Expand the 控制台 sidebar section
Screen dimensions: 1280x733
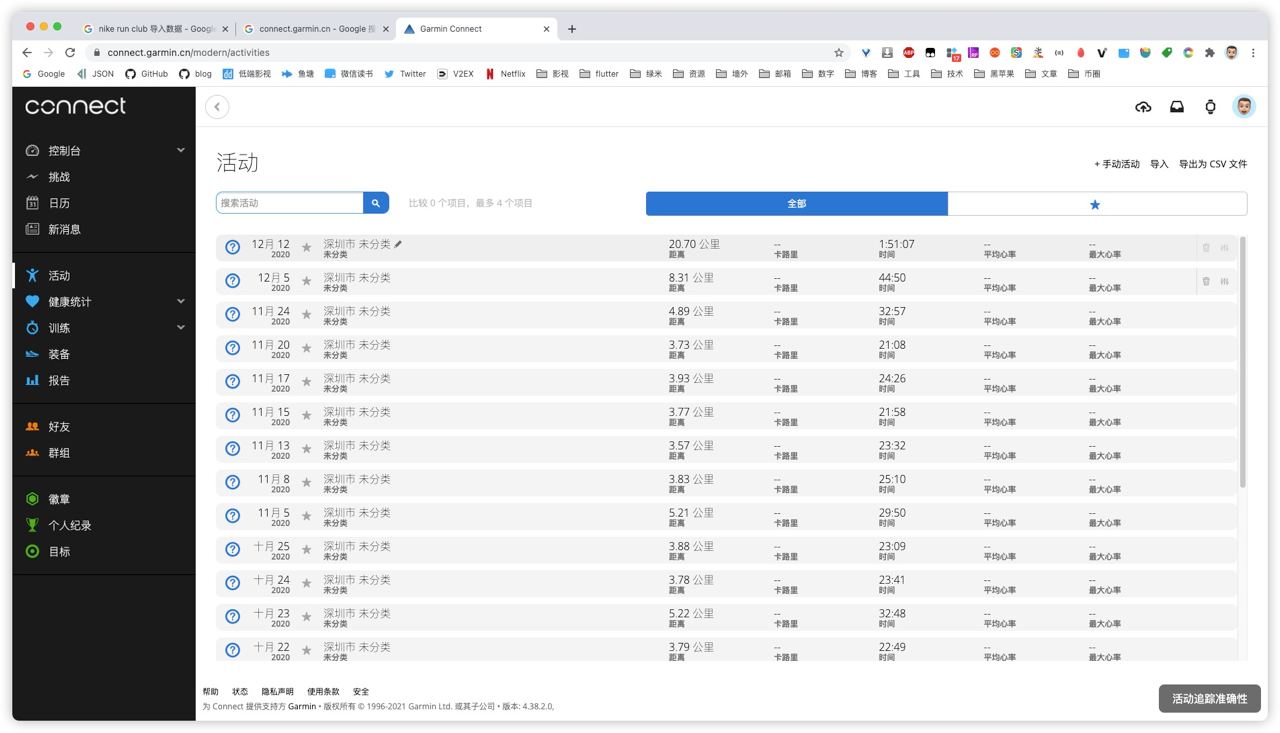pos(181,150)
